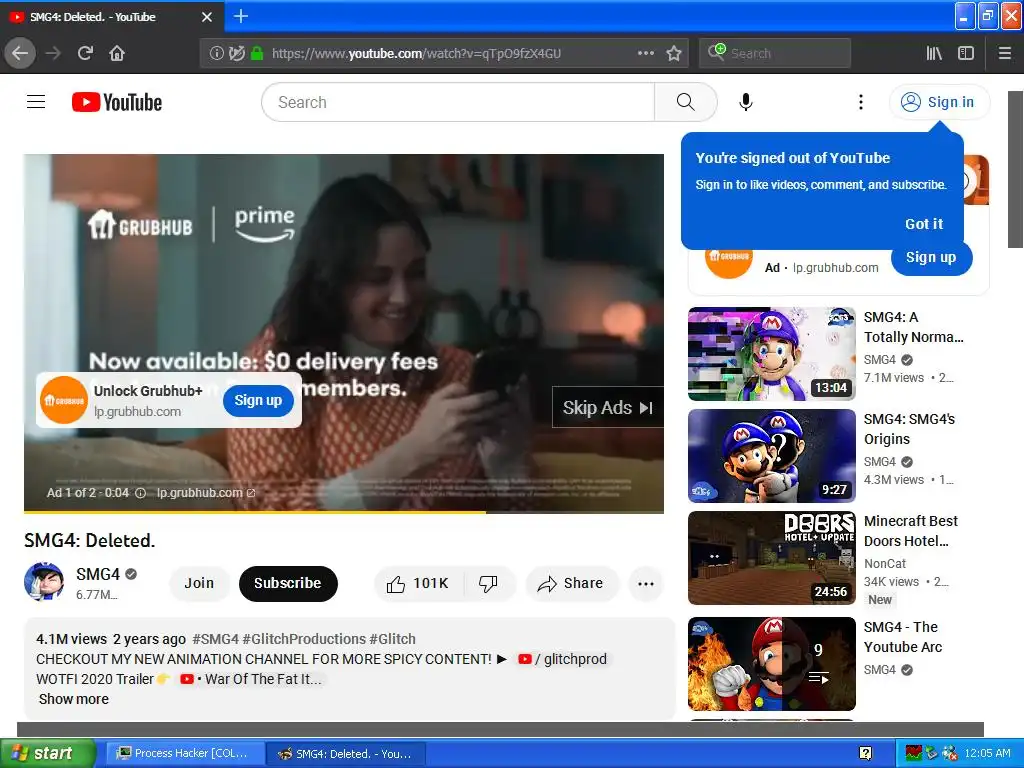
Task: Click the browser toolbar Search box
Action: pos(775,53)
